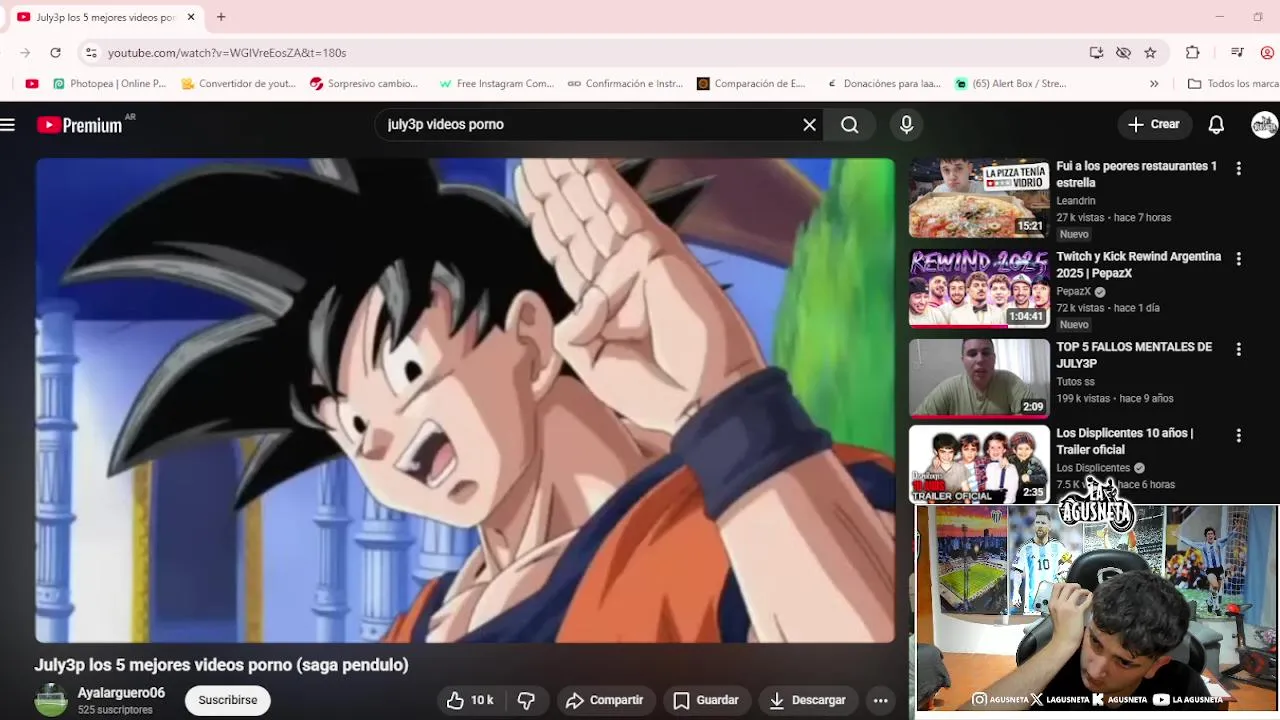
Task: Open TOP 5 FALLOS MENTALES thumbnail
Action: pos(978,378)
